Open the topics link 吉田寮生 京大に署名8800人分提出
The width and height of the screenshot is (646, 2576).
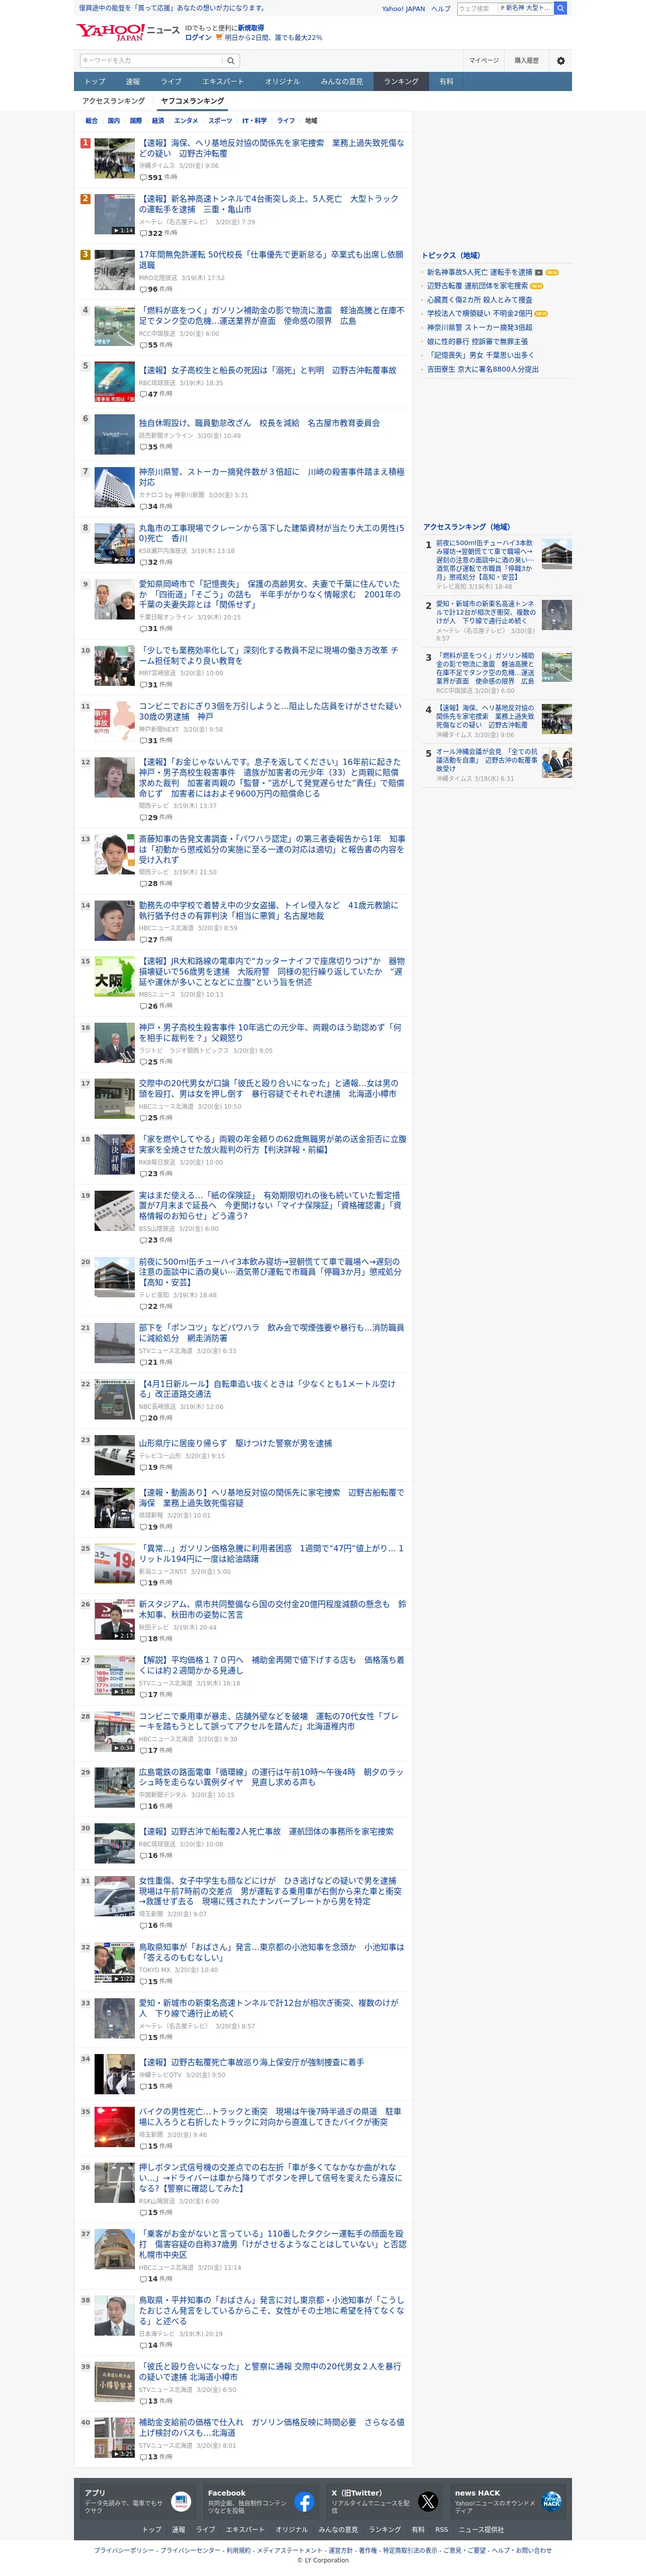[x=482, y=369]
